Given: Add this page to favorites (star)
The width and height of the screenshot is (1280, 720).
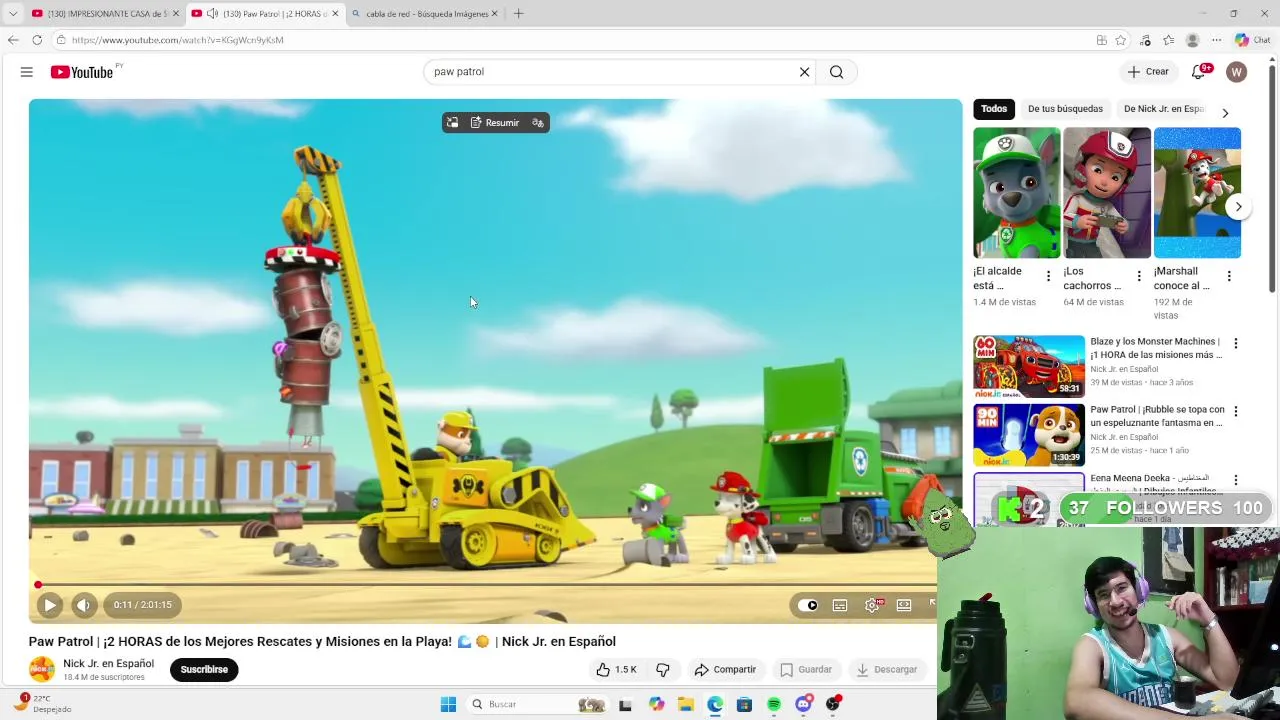Looking at the screenshot, I should pos(1121,40).
